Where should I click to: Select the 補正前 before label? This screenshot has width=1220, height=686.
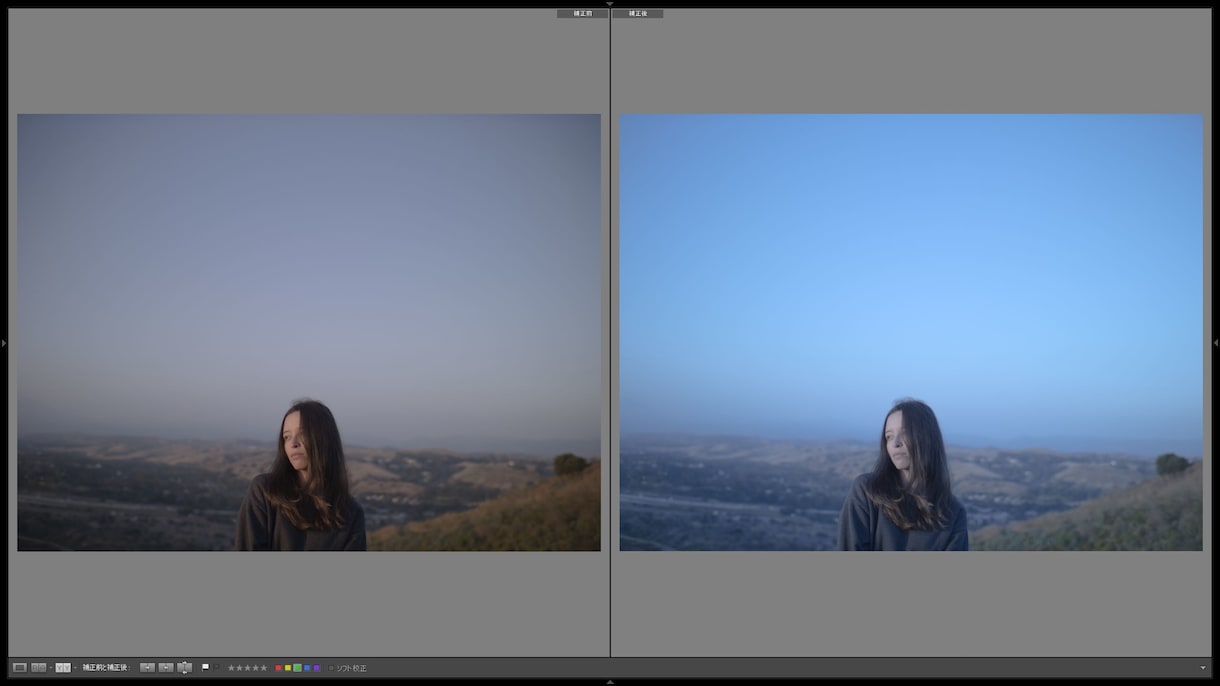coord(582,14)
